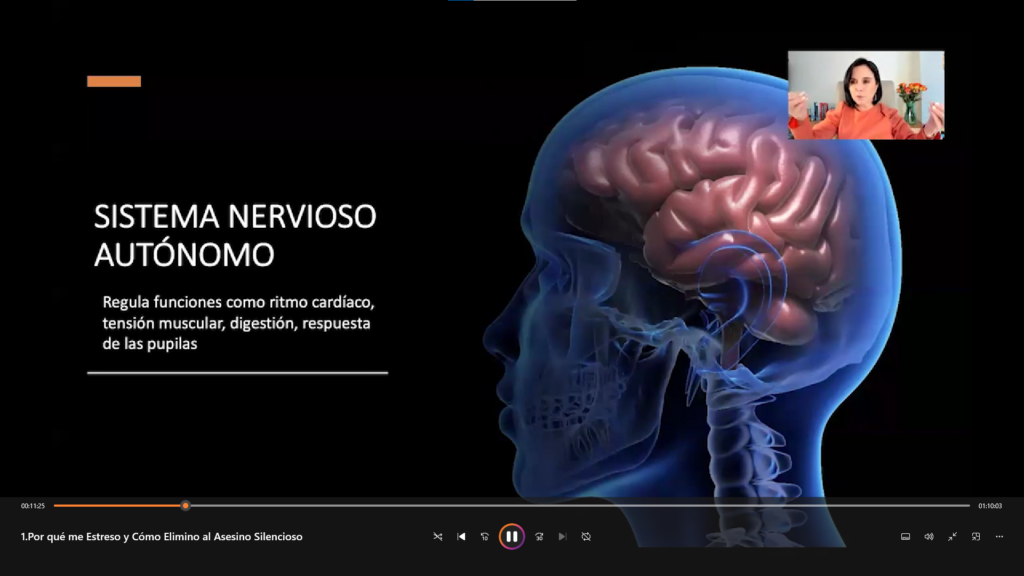This screenshot has width=1024, height=576.
Task: Toggle shuffle mode
Action: click(x=437, y=536)
